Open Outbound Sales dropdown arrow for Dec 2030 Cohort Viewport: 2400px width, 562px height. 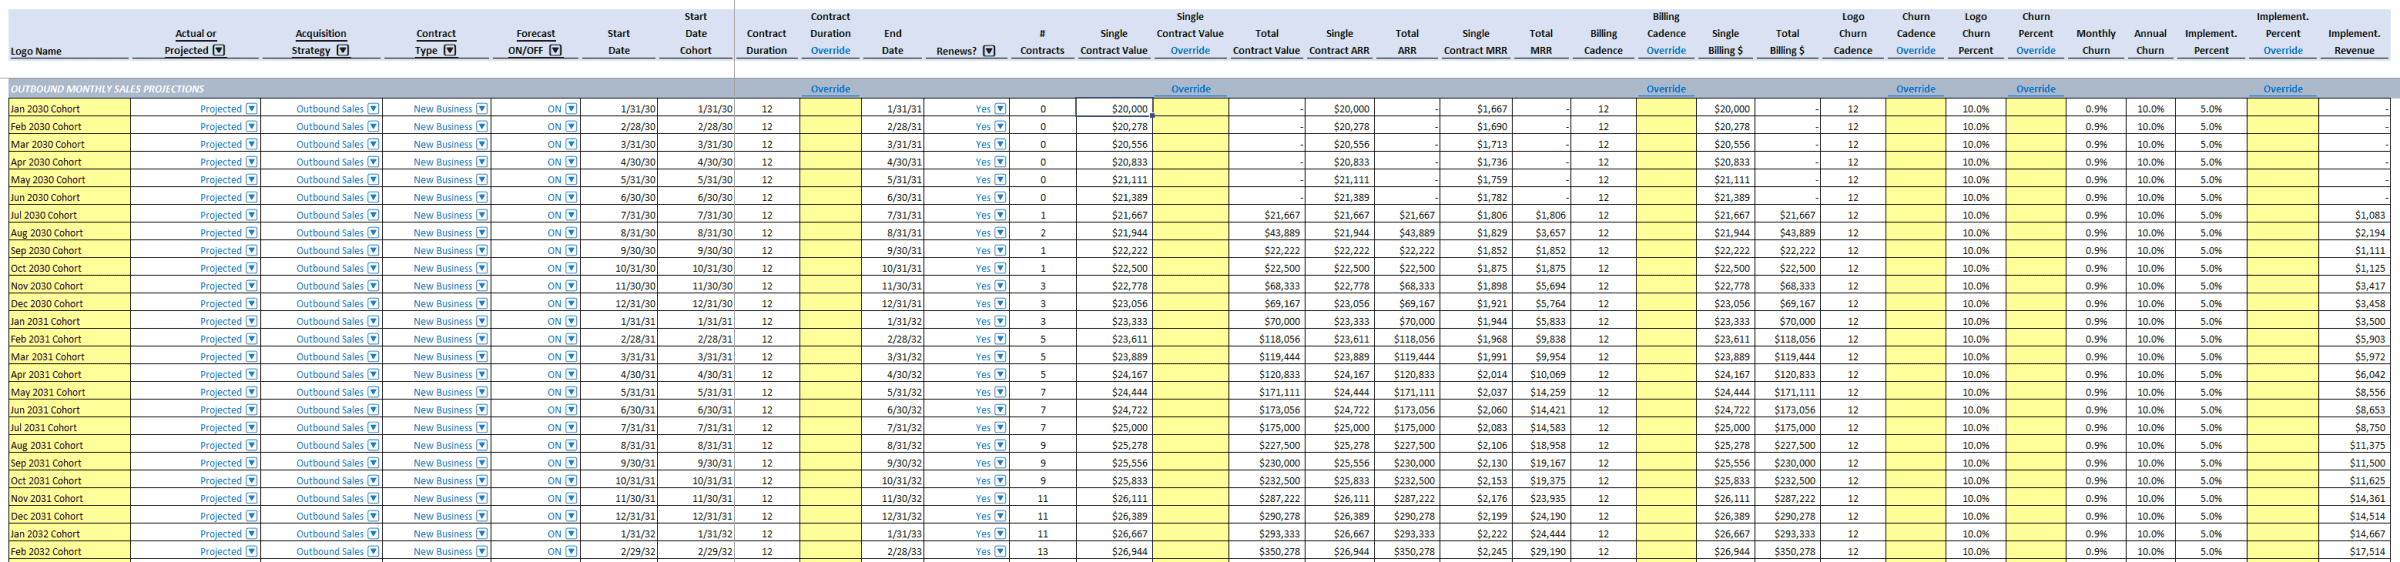(x=373, y=304)
